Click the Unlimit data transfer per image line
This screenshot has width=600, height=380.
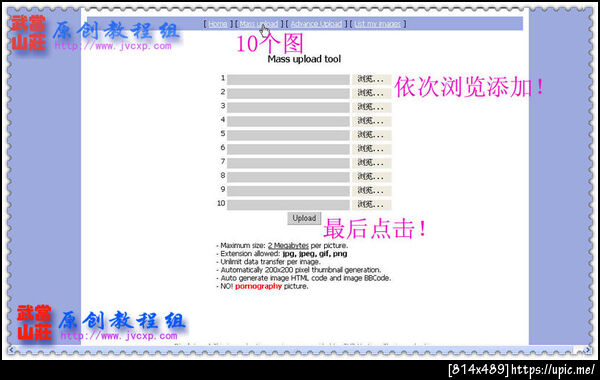pyautogui.click(x=268, y=262)
